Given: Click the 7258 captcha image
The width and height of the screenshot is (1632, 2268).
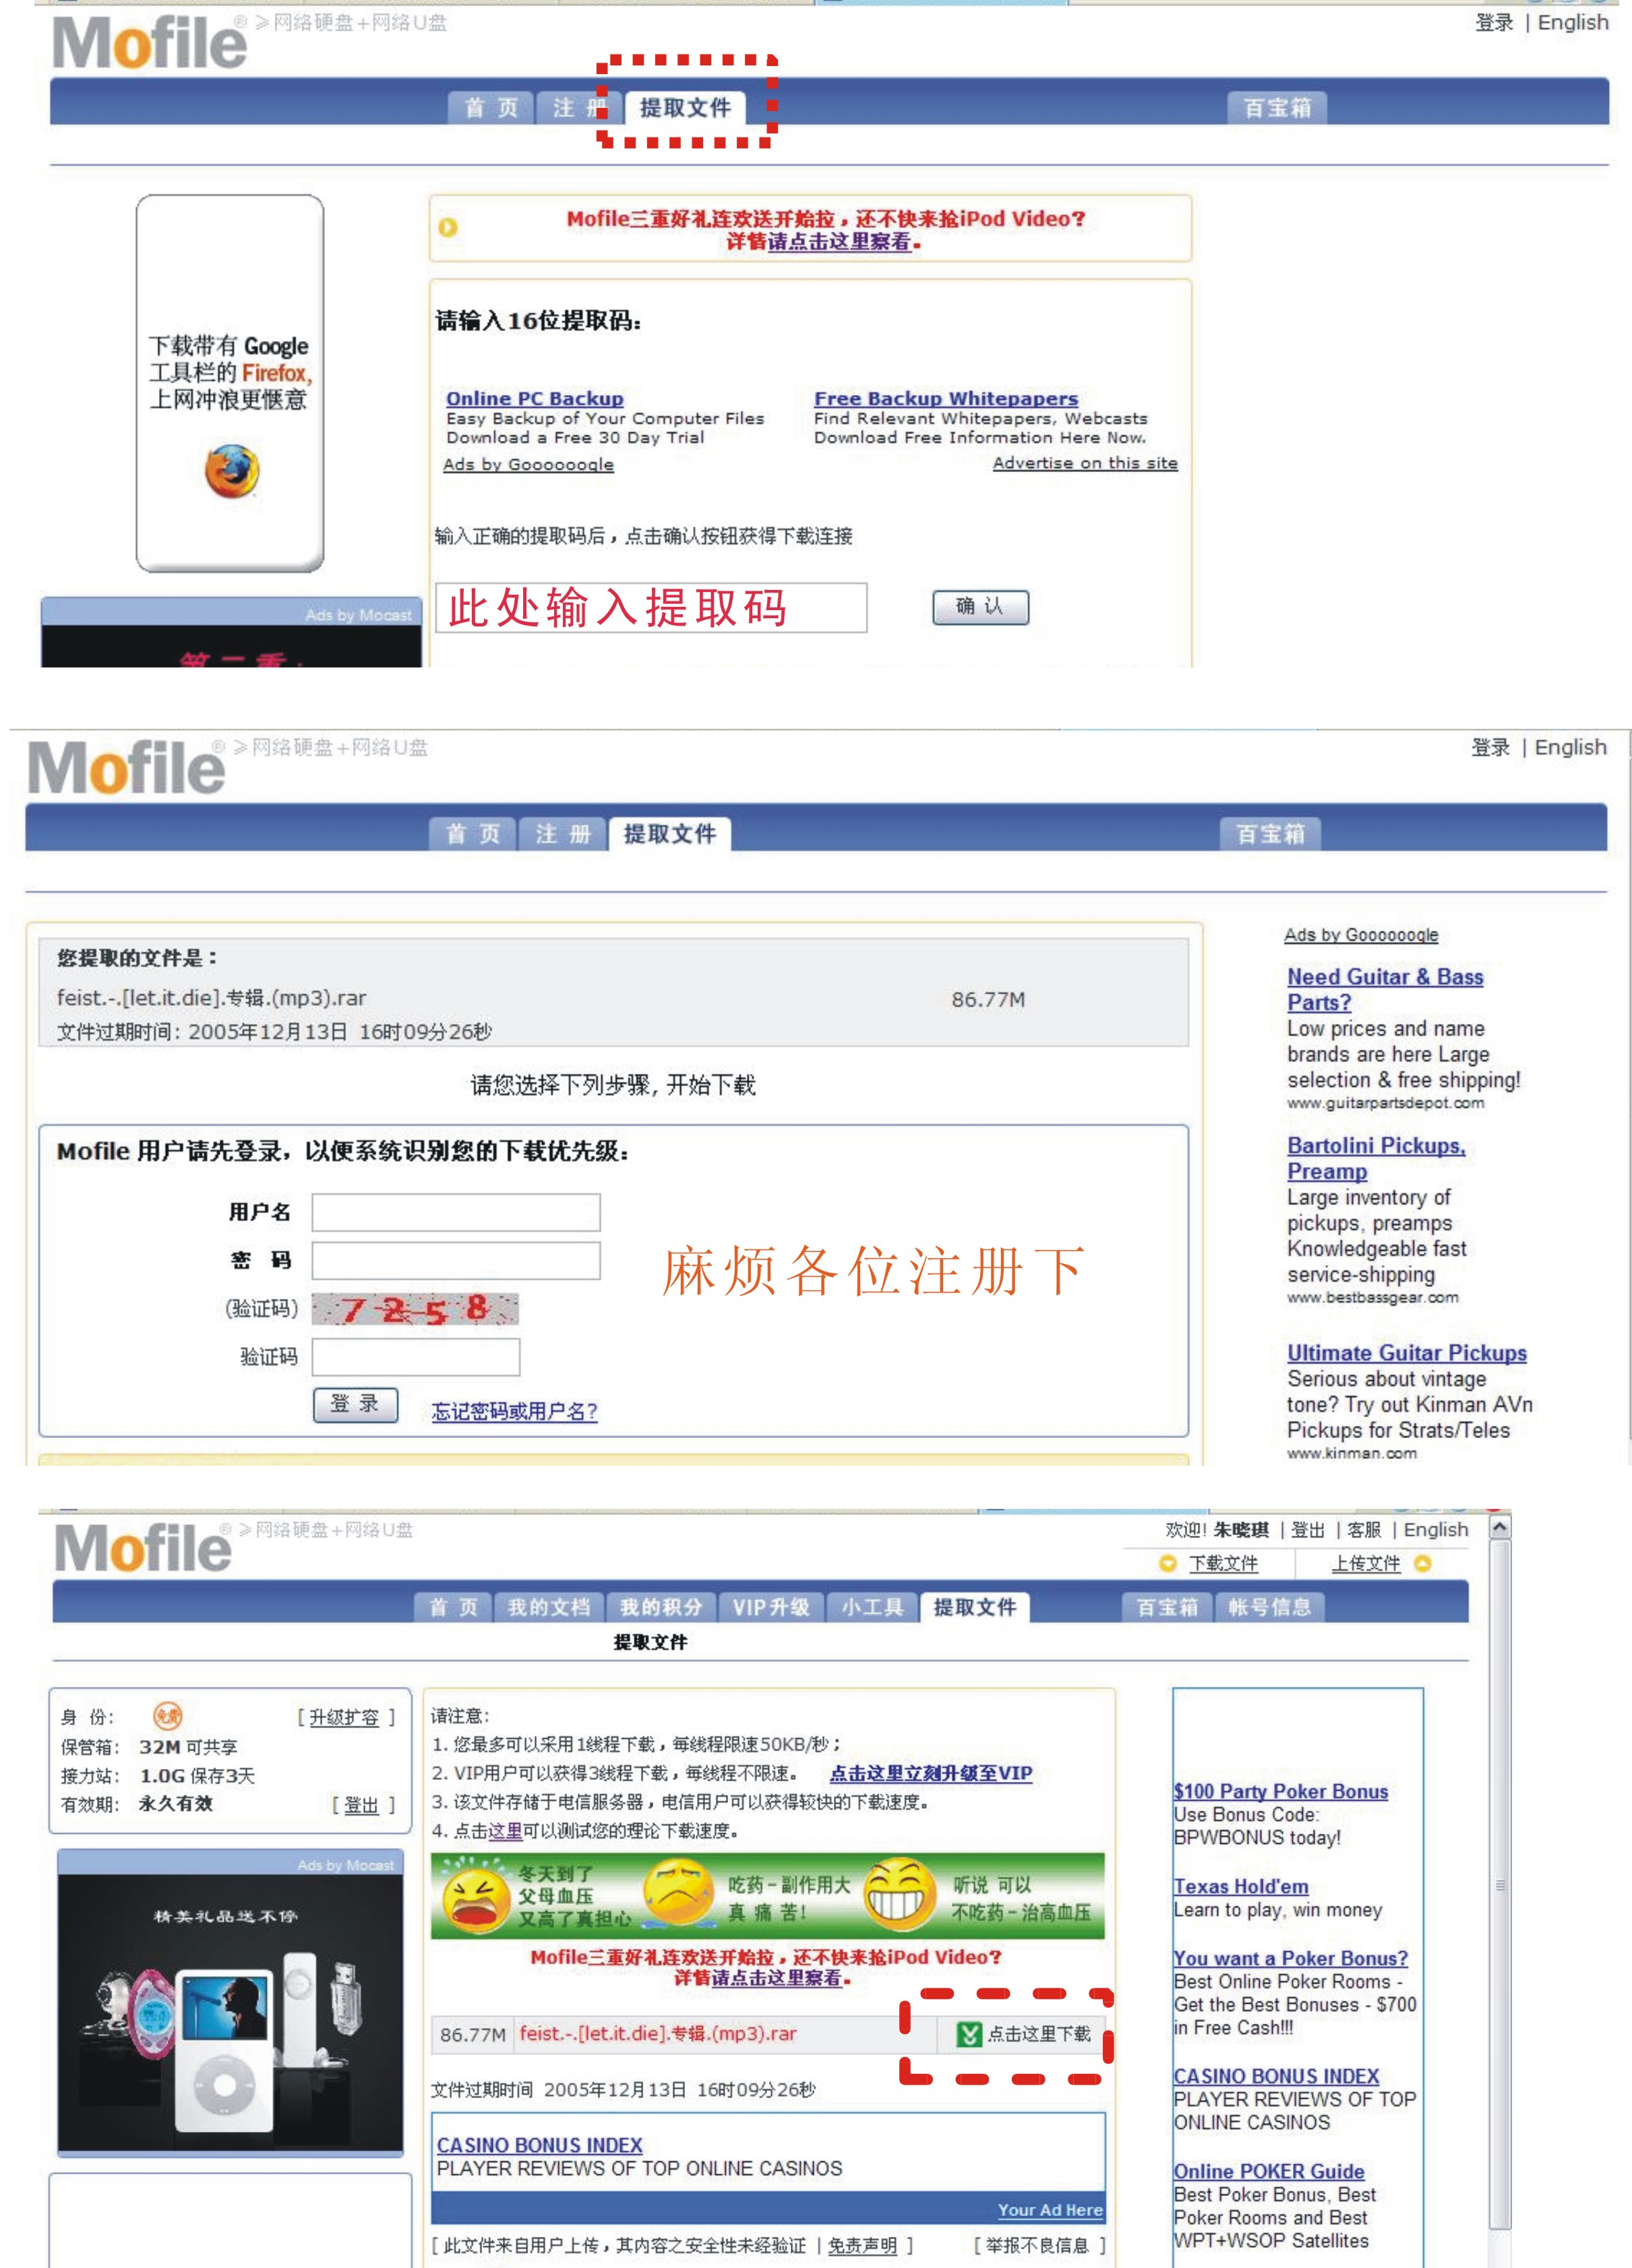Looking at the screenshot, I should pyautogui.click(x=415, y=1309).
